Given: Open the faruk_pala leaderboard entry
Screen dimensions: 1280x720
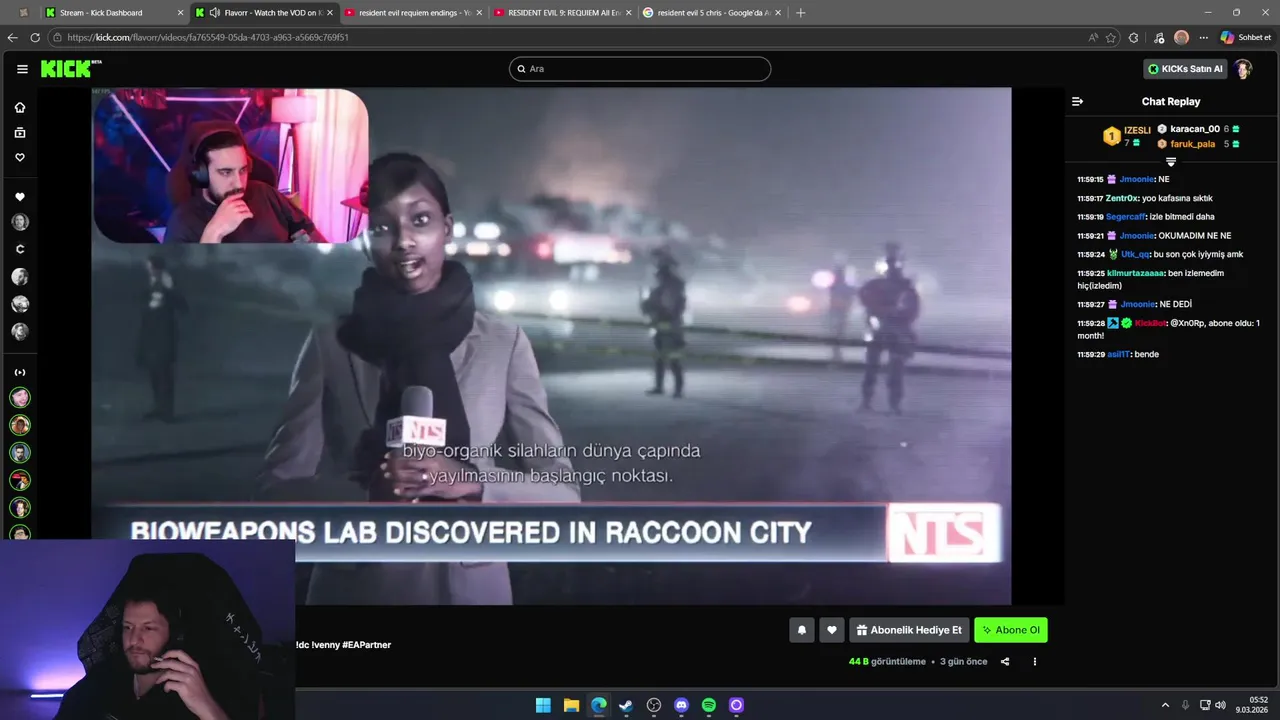Looking at the screenshot, I should (x=1198, y=144).
